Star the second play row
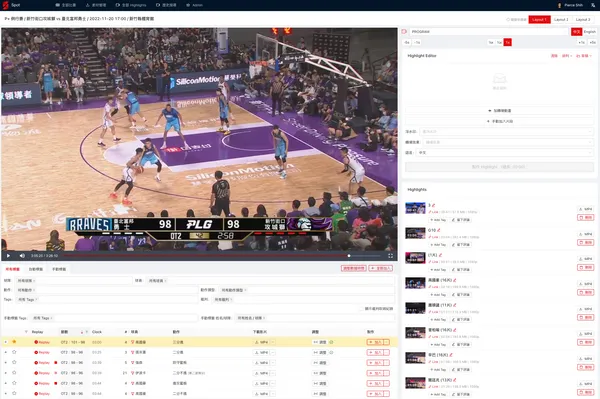Screen dimensions: 600x399 (x=14, y=352)
